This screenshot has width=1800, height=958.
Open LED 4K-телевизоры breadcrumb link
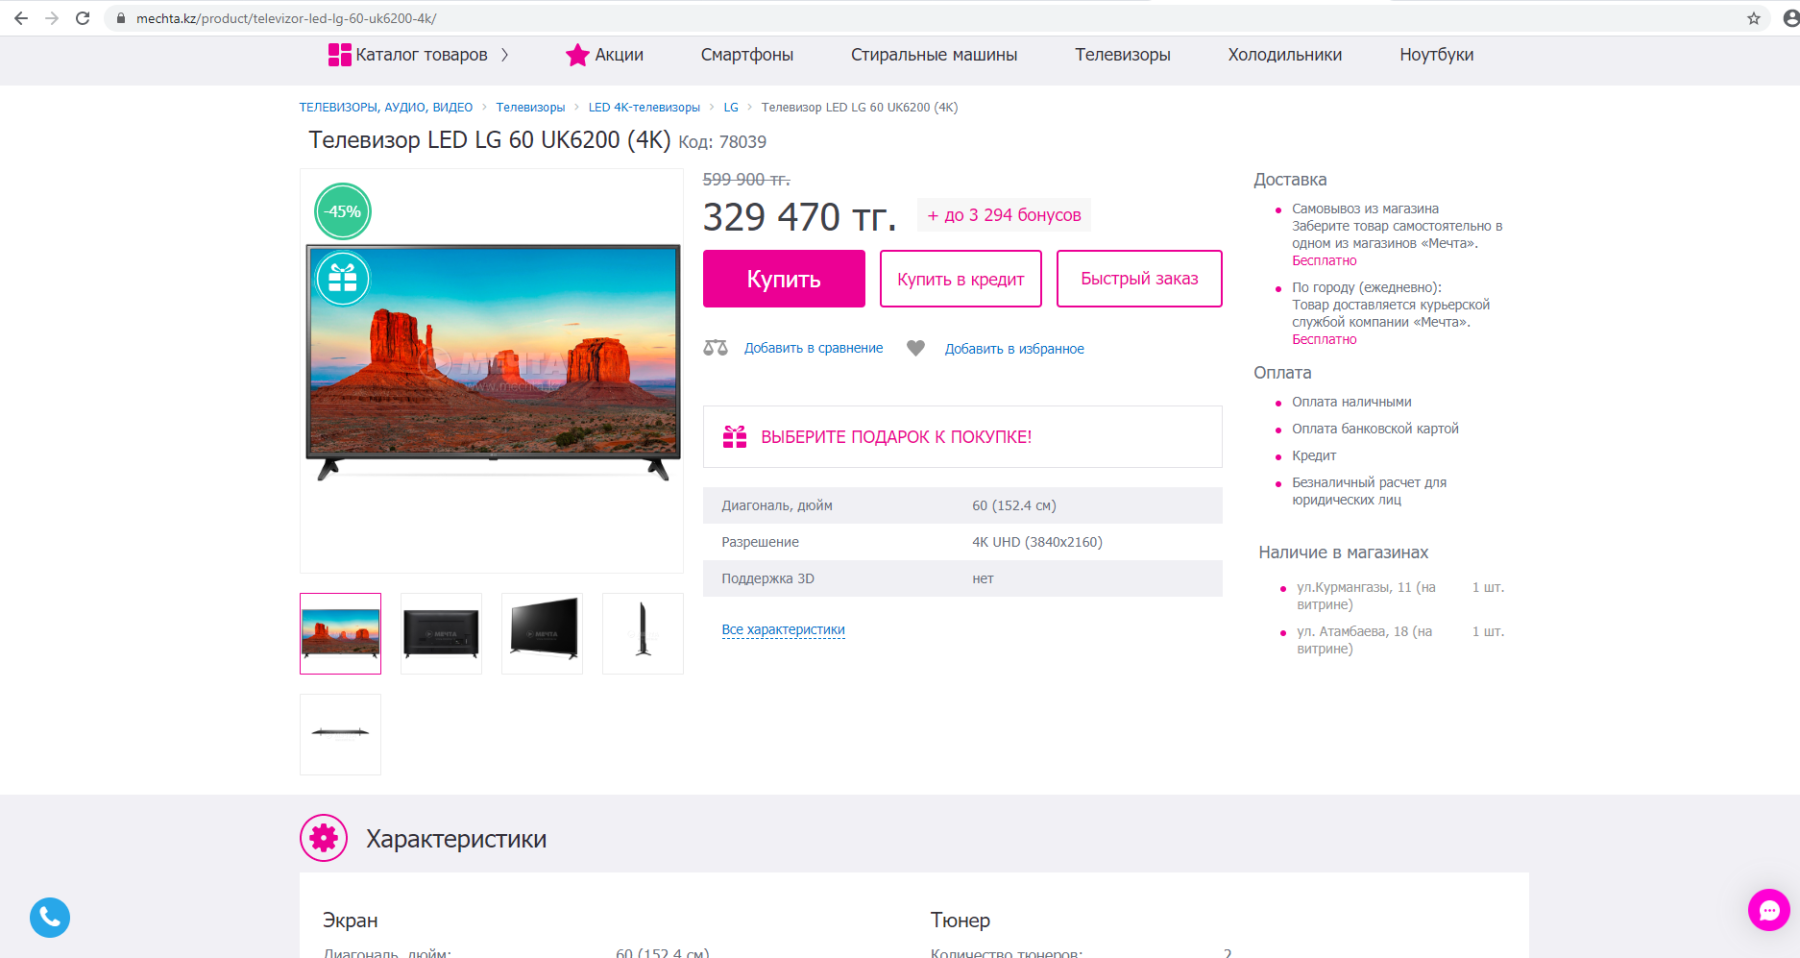point(644,107)
